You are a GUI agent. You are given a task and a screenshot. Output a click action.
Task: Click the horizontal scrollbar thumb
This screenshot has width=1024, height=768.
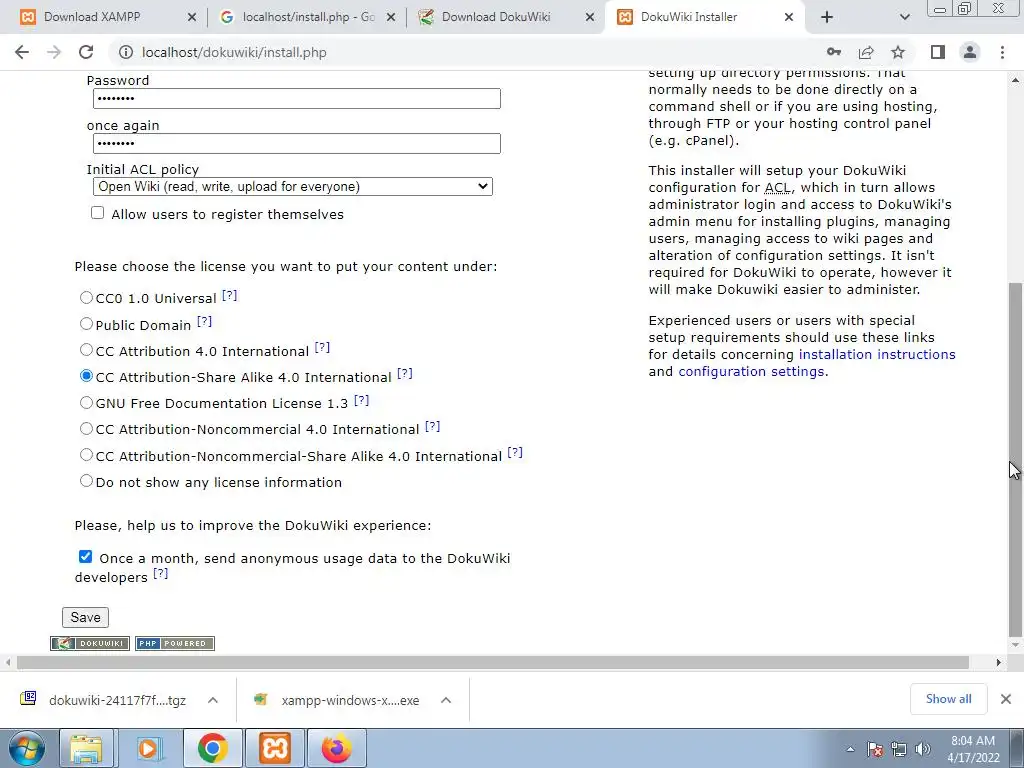pyautogui.click(x=493, y=663)
